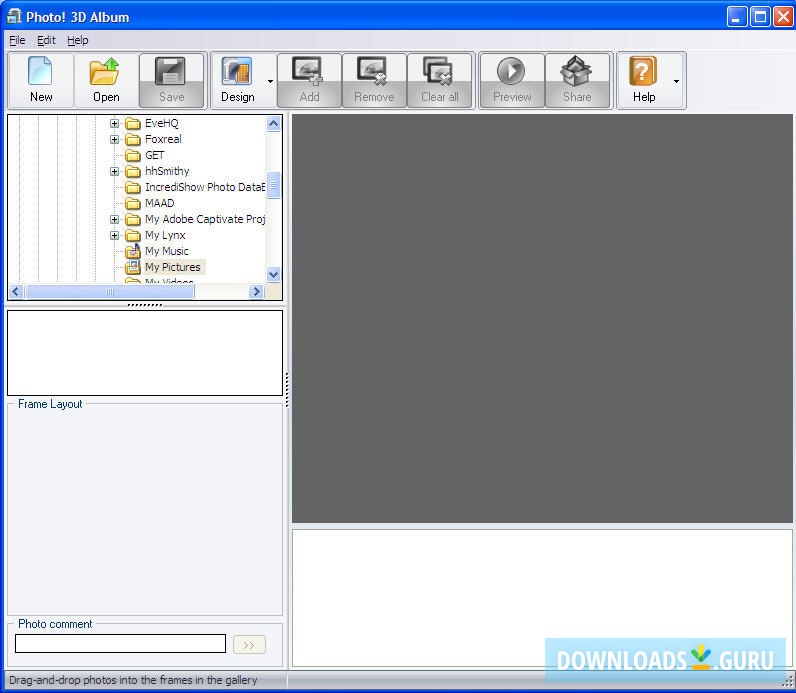Expand the hhSmithy folder node
This screenshot has height=693, width=796.
[114, 172]
